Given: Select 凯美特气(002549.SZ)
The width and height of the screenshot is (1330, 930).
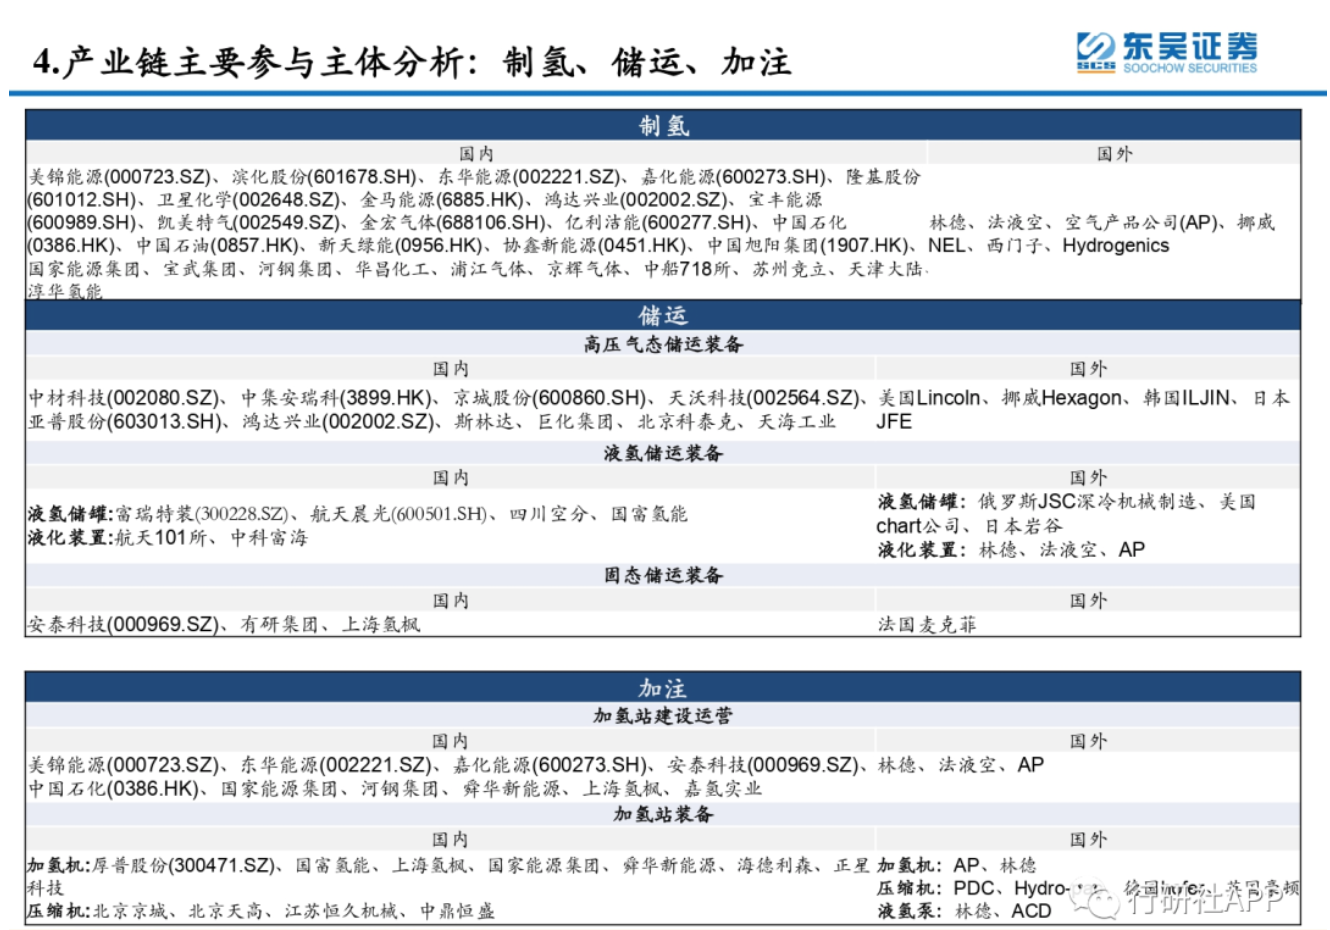Looking at the screenshot, I should (248, 223).
